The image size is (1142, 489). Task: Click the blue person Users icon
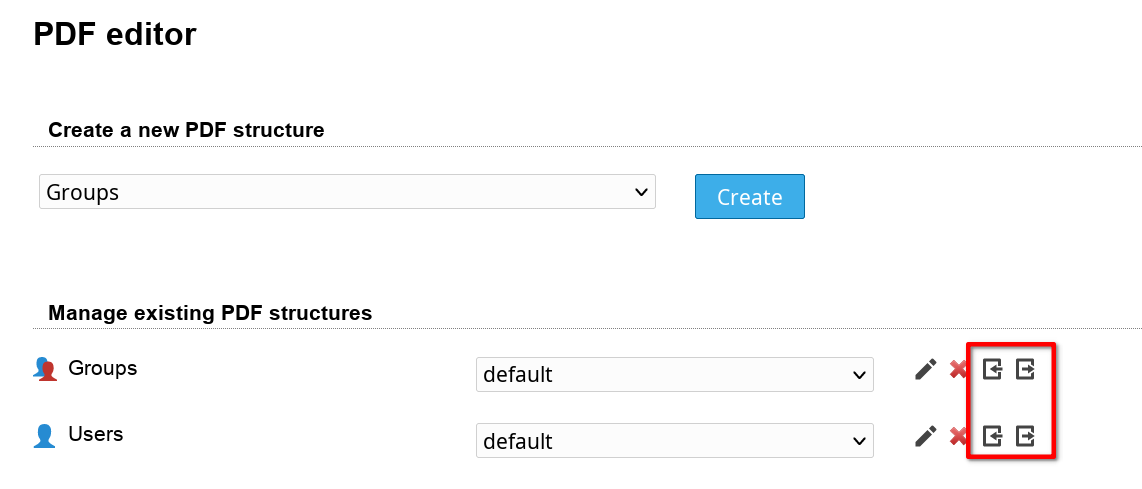pyautogui.click(x=45, y=436)
